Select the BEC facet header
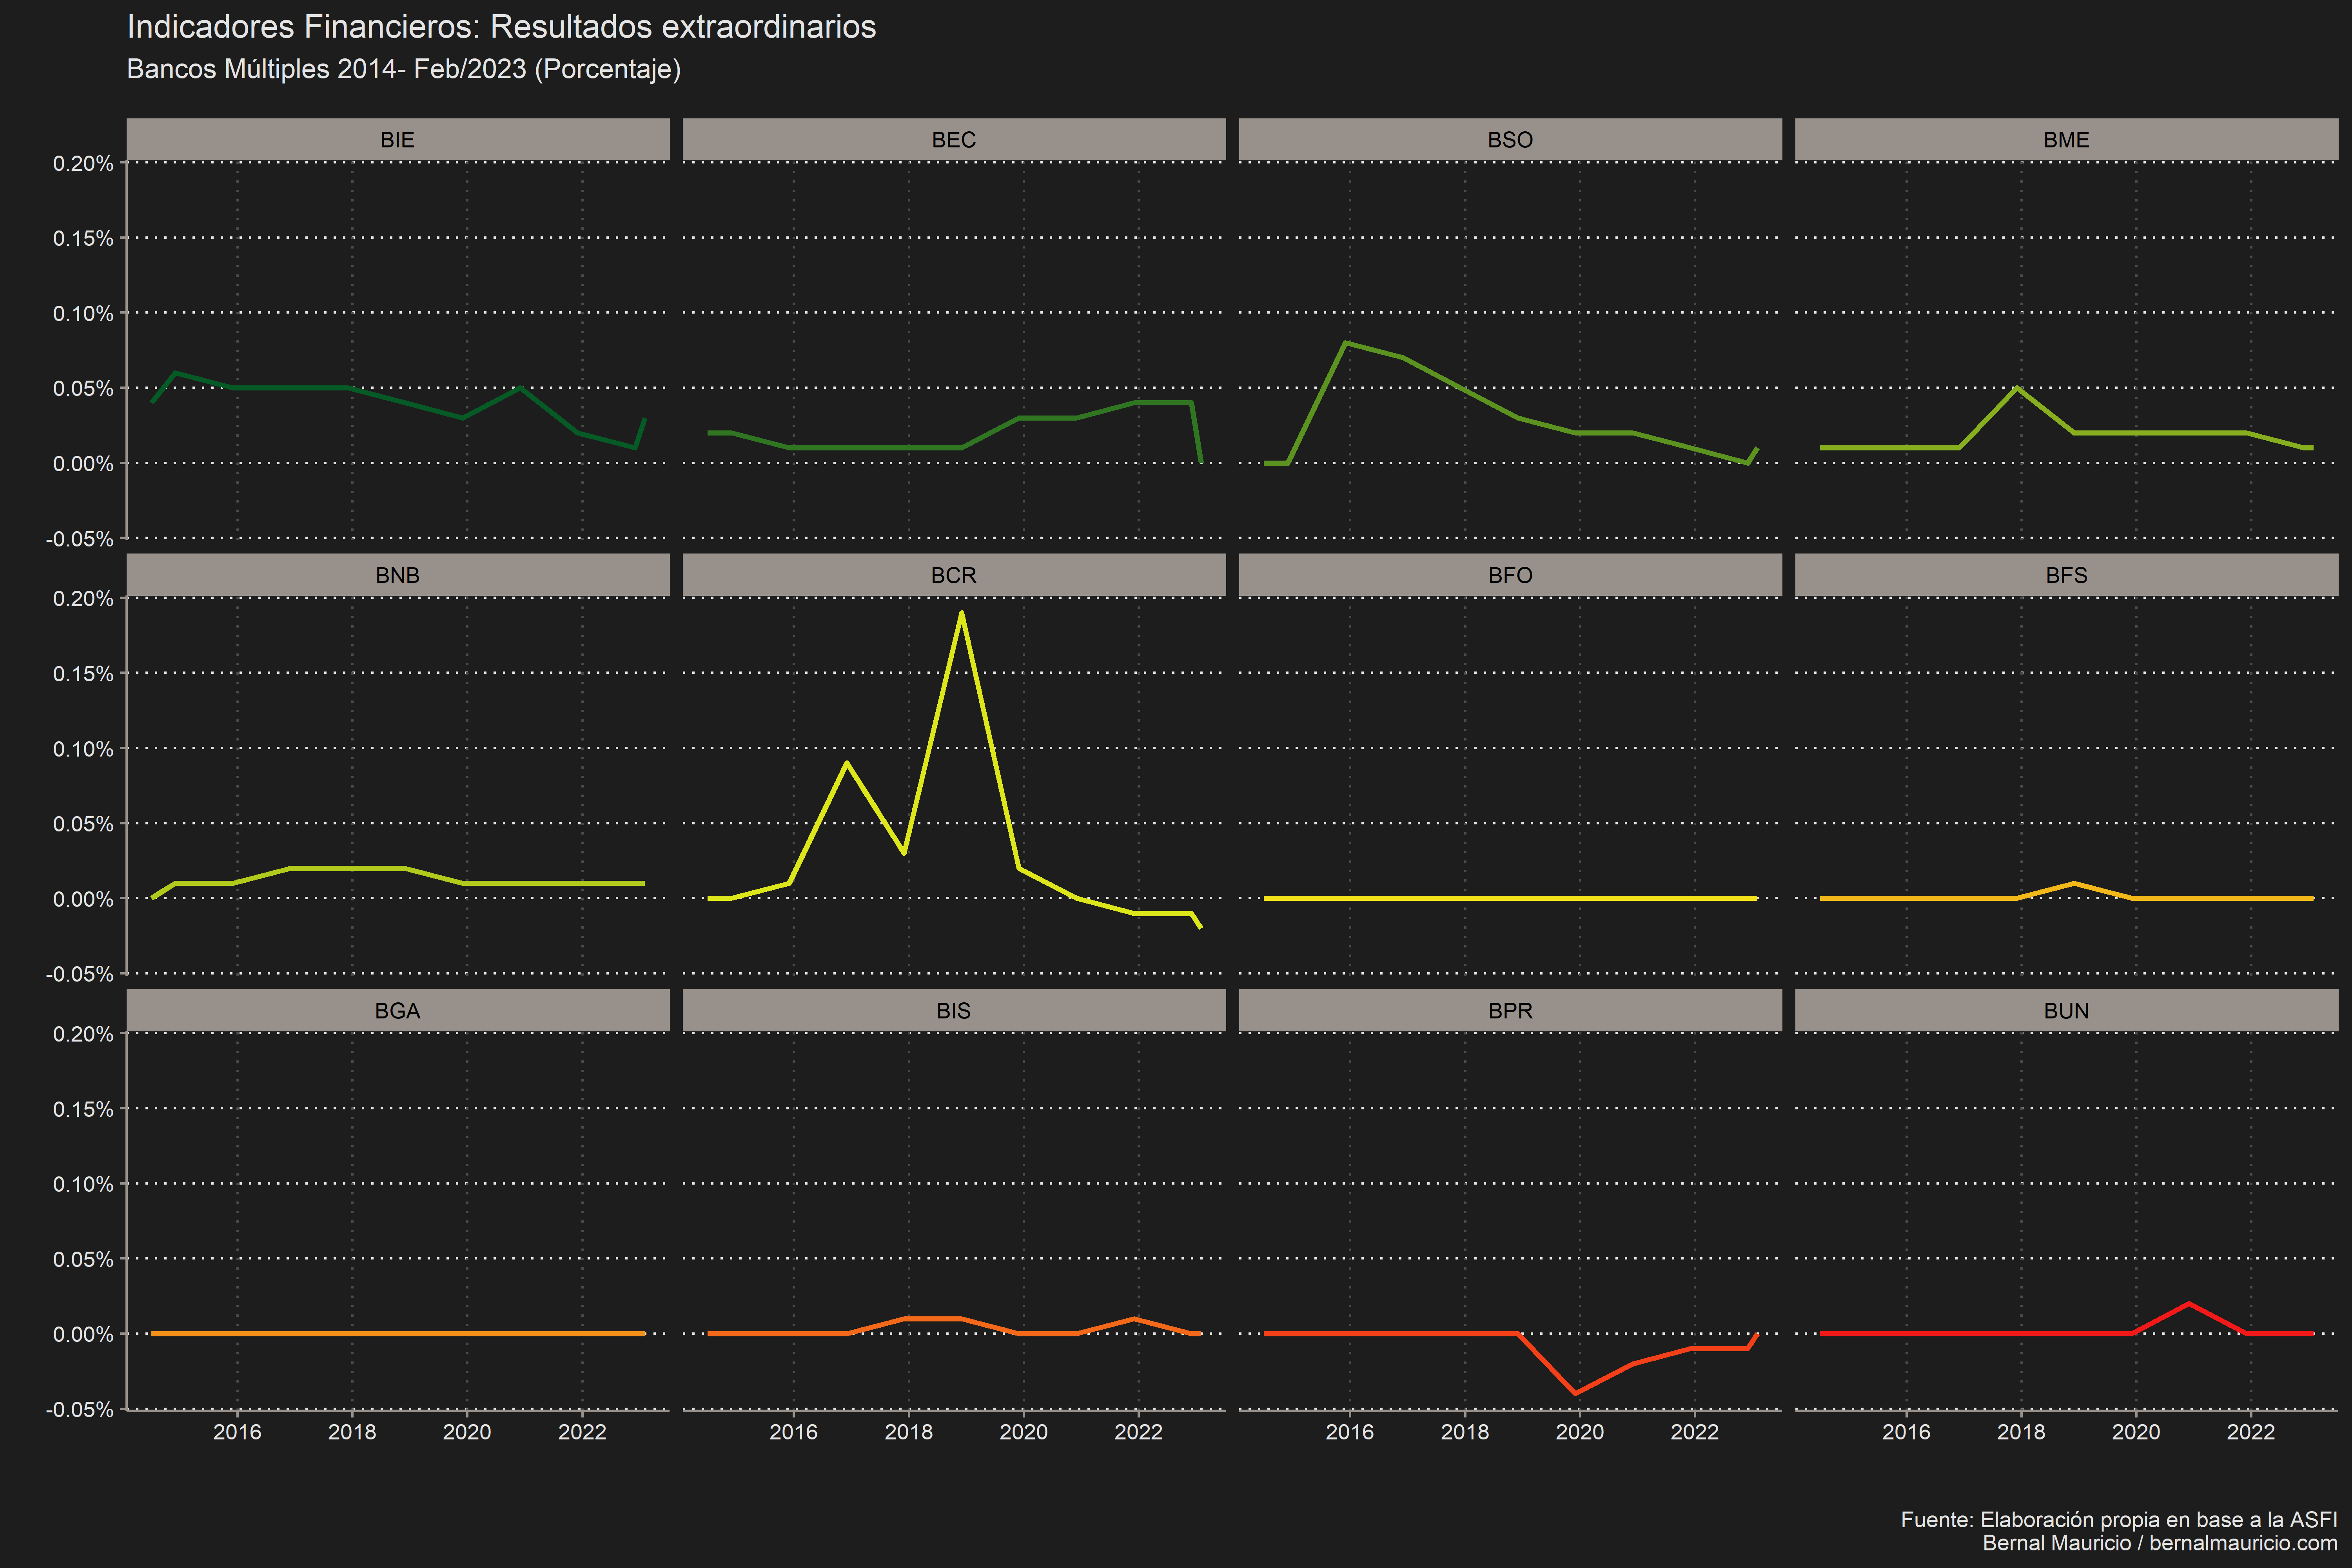The width and height of the screenshot is (2352, 1568). pos(954,140)
